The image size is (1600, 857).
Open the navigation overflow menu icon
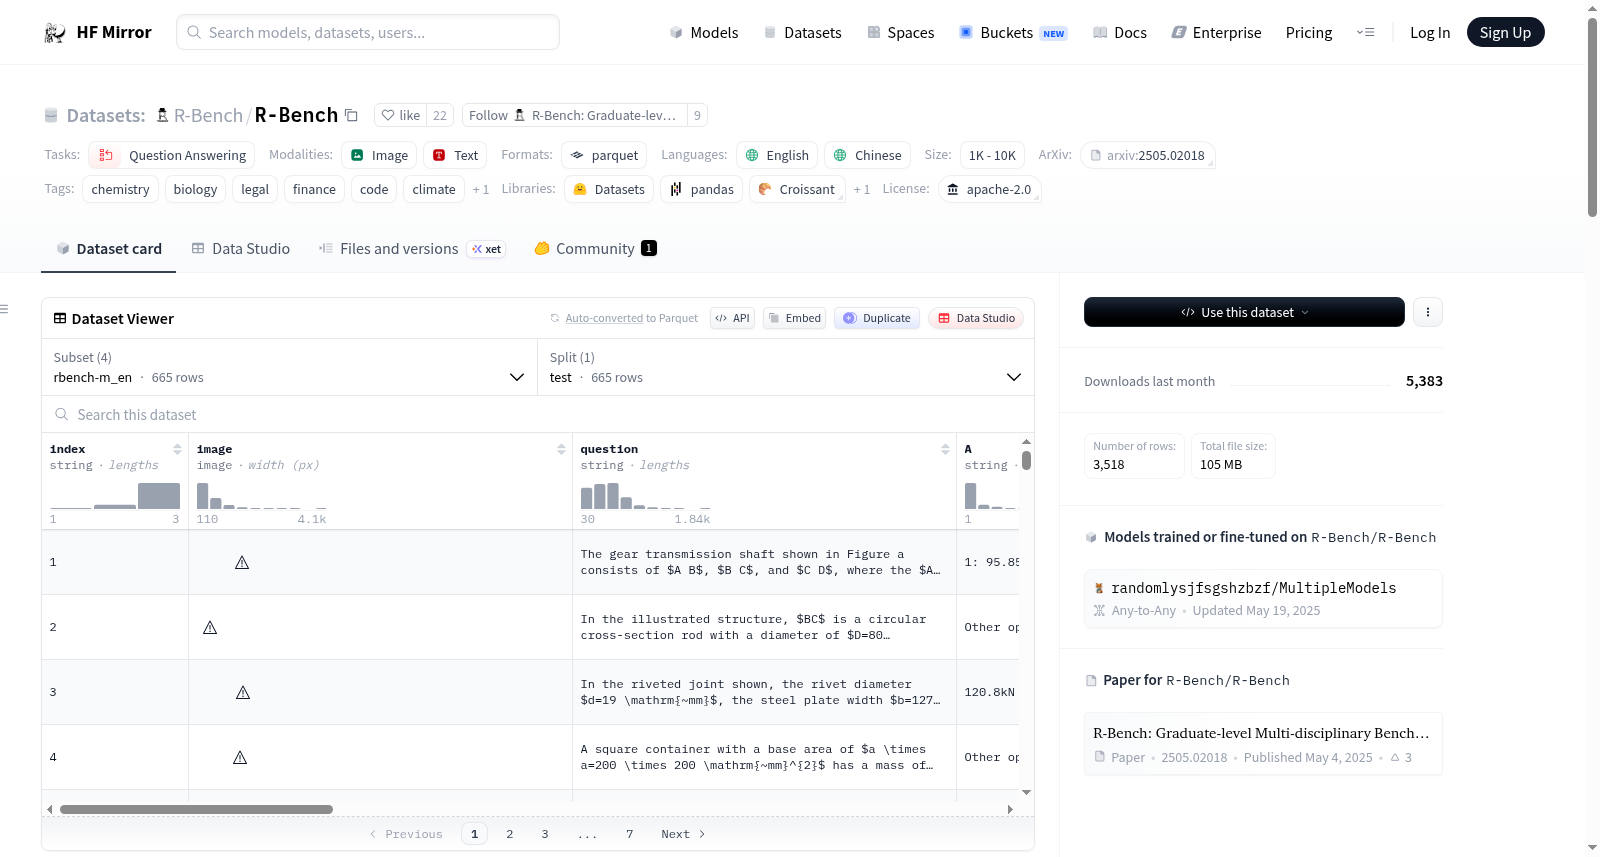coord(1365,33)
